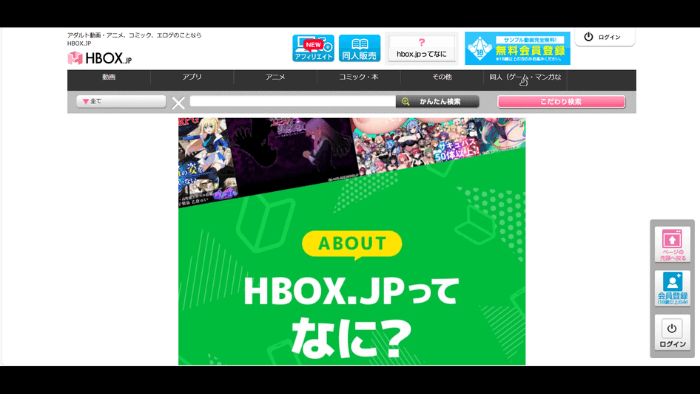The width and height of the screenshot is (700, 394).
Task: Open the アニメ menu
Action: pyautogui.click(x=275, y=77)
